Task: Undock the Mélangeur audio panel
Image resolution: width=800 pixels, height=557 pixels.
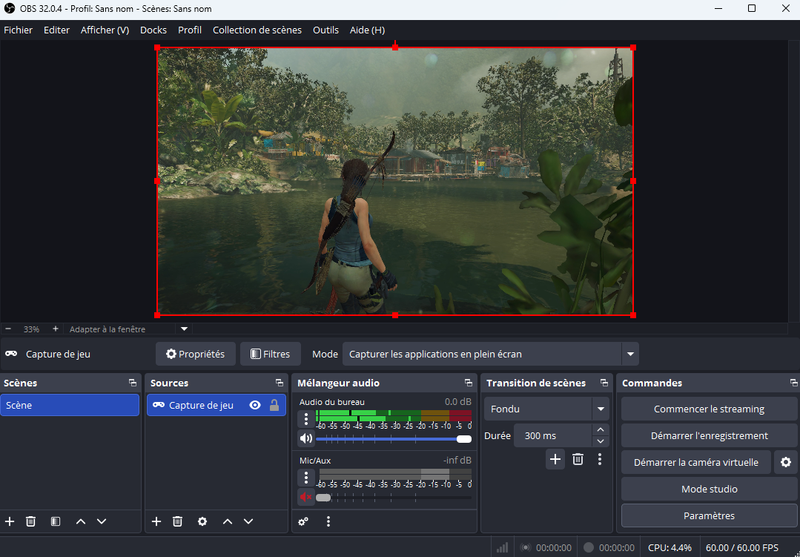Action: pos(468,383)
